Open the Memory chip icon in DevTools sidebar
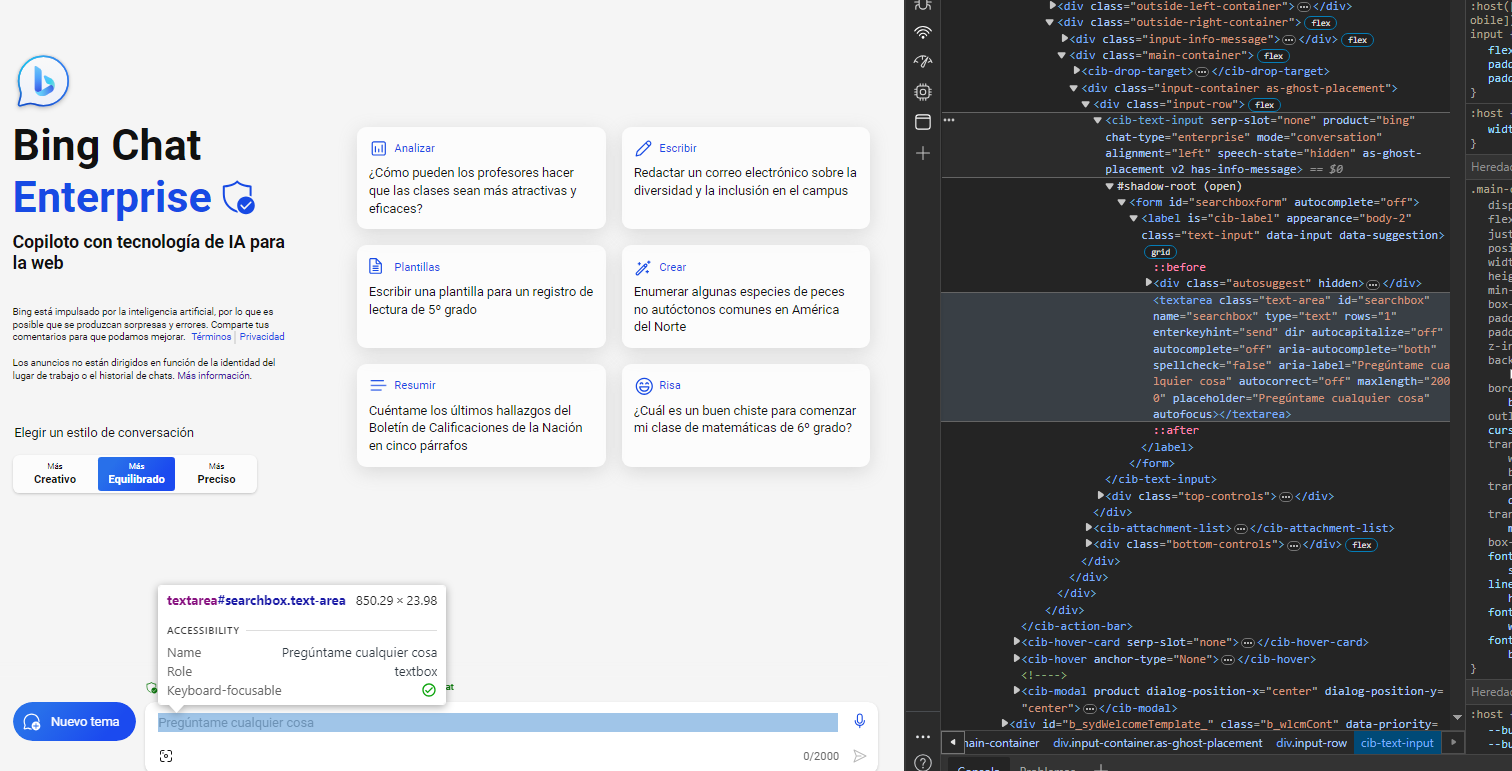This screenshot has width=1512, height=771. (x=923, y=92)
